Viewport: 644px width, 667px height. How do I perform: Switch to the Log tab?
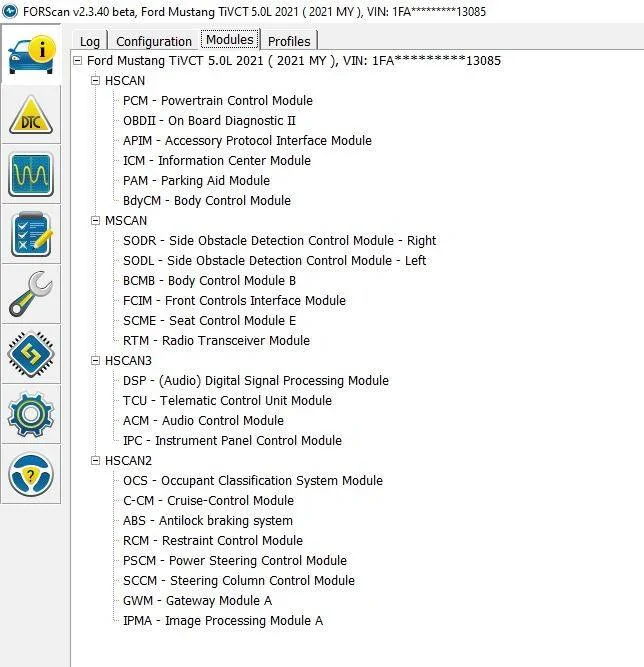(90, 41)
